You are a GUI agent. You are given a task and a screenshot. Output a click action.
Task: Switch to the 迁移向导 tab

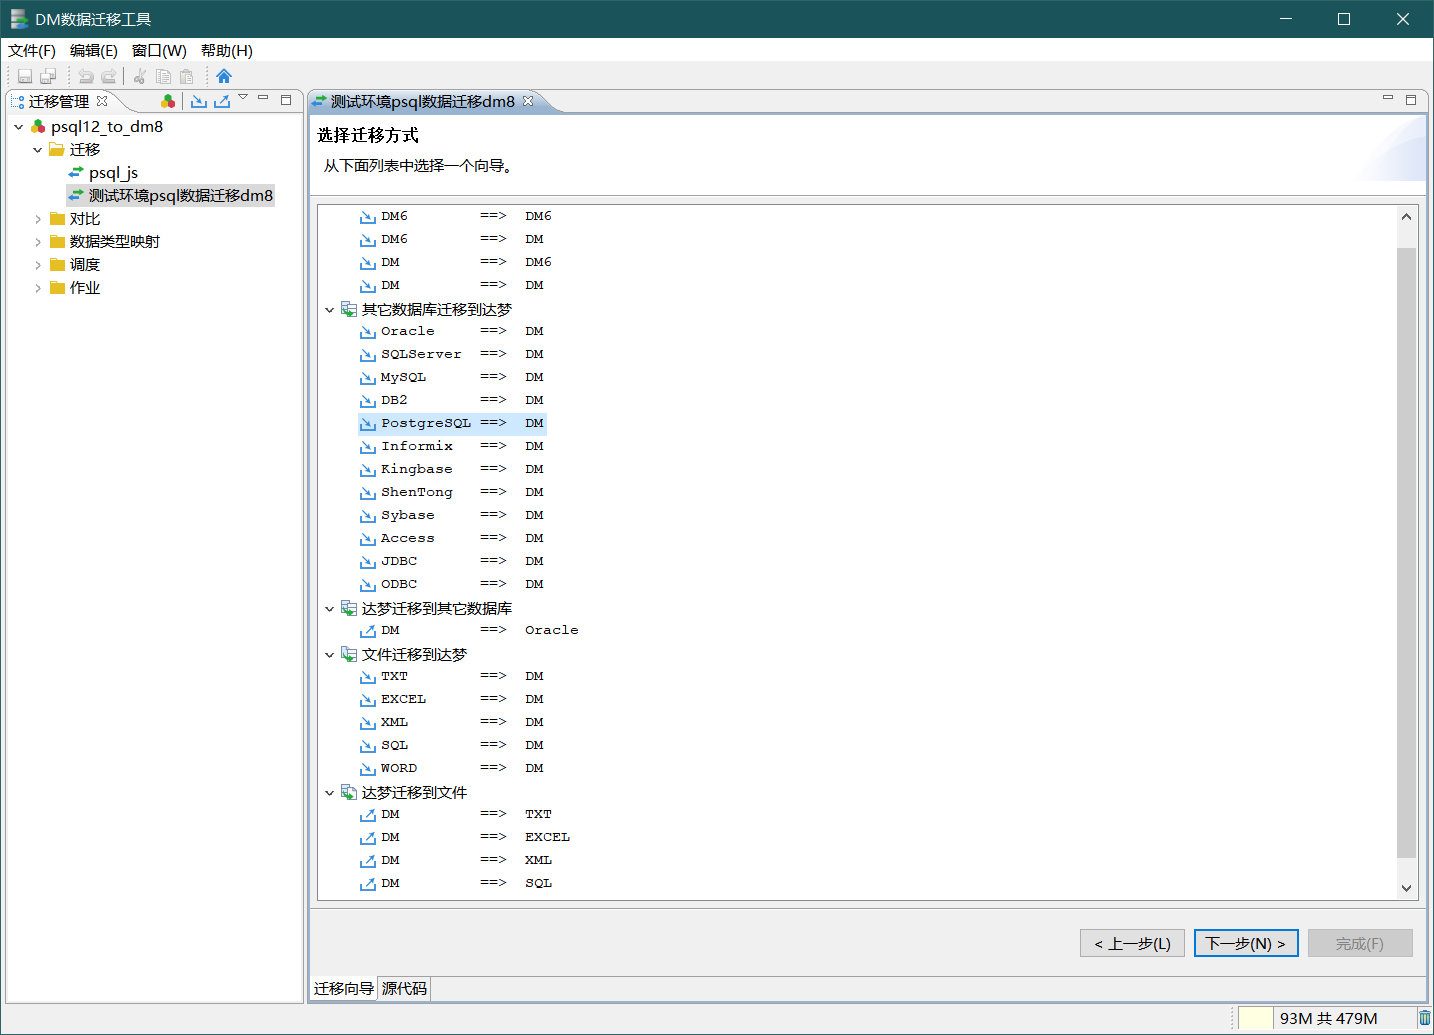tap(344, 988)
